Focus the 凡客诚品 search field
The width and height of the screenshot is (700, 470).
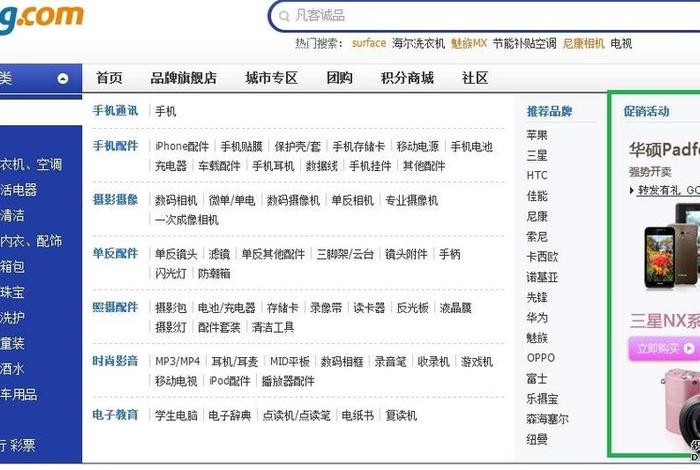484,16
